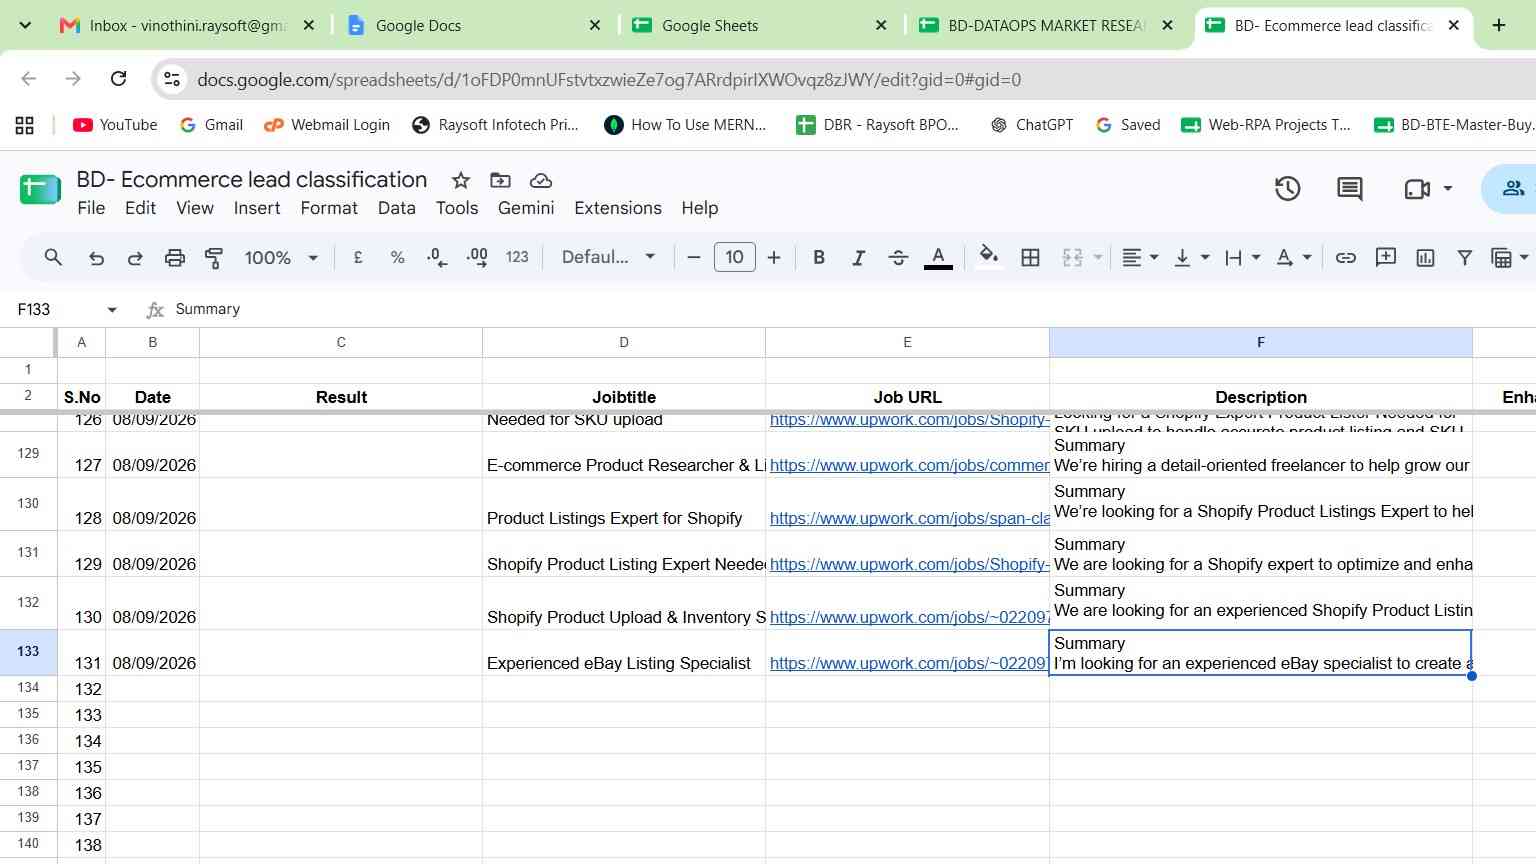Click the insert chart icon
Viewport: 1536px width, 864px height.
[1425, 258]
